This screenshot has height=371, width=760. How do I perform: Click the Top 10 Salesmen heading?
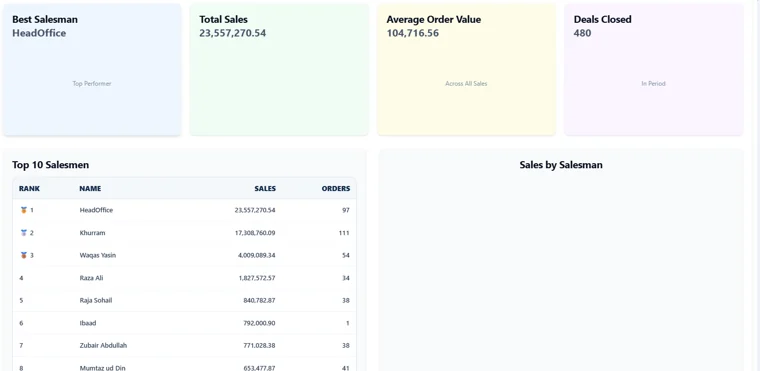pos(50,165)
